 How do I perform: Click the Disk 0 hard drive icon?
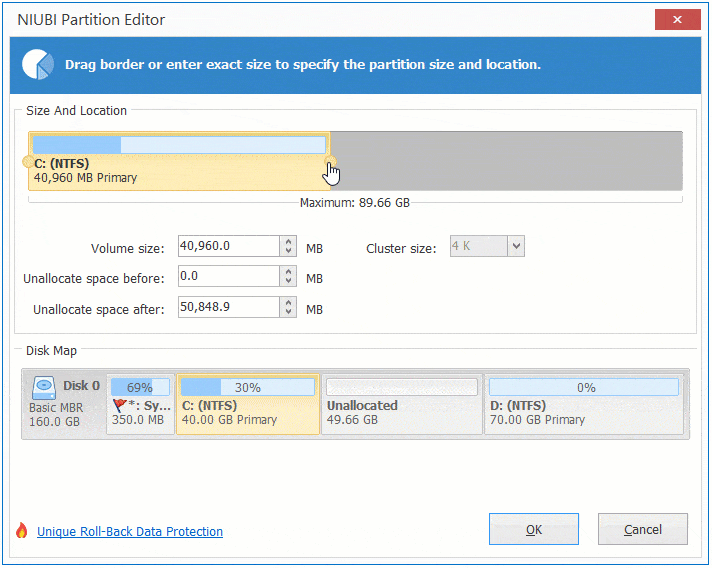43,387
